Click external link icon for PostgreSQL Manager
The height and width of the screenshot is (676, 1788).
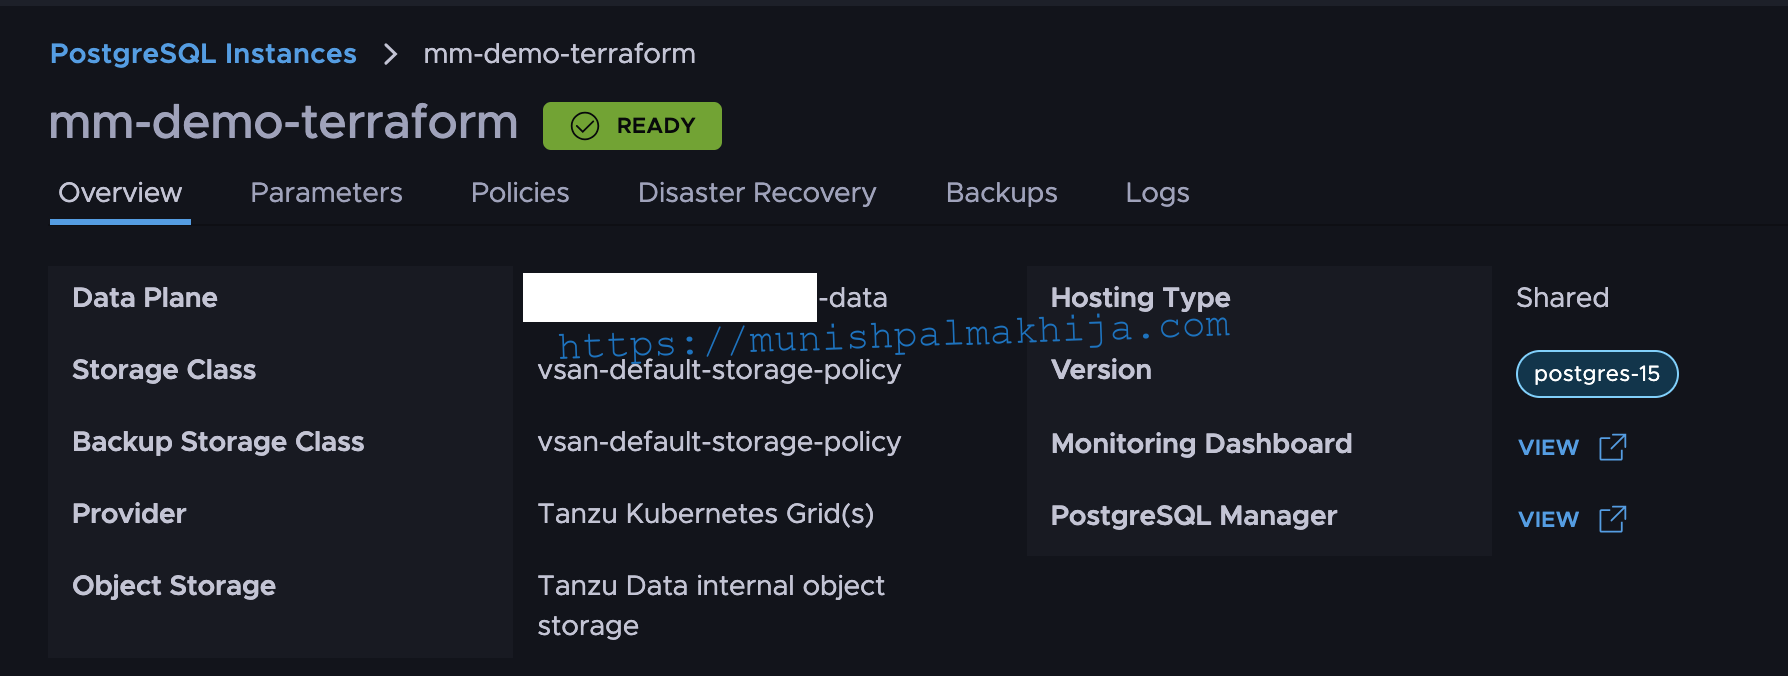point(1613,519)
